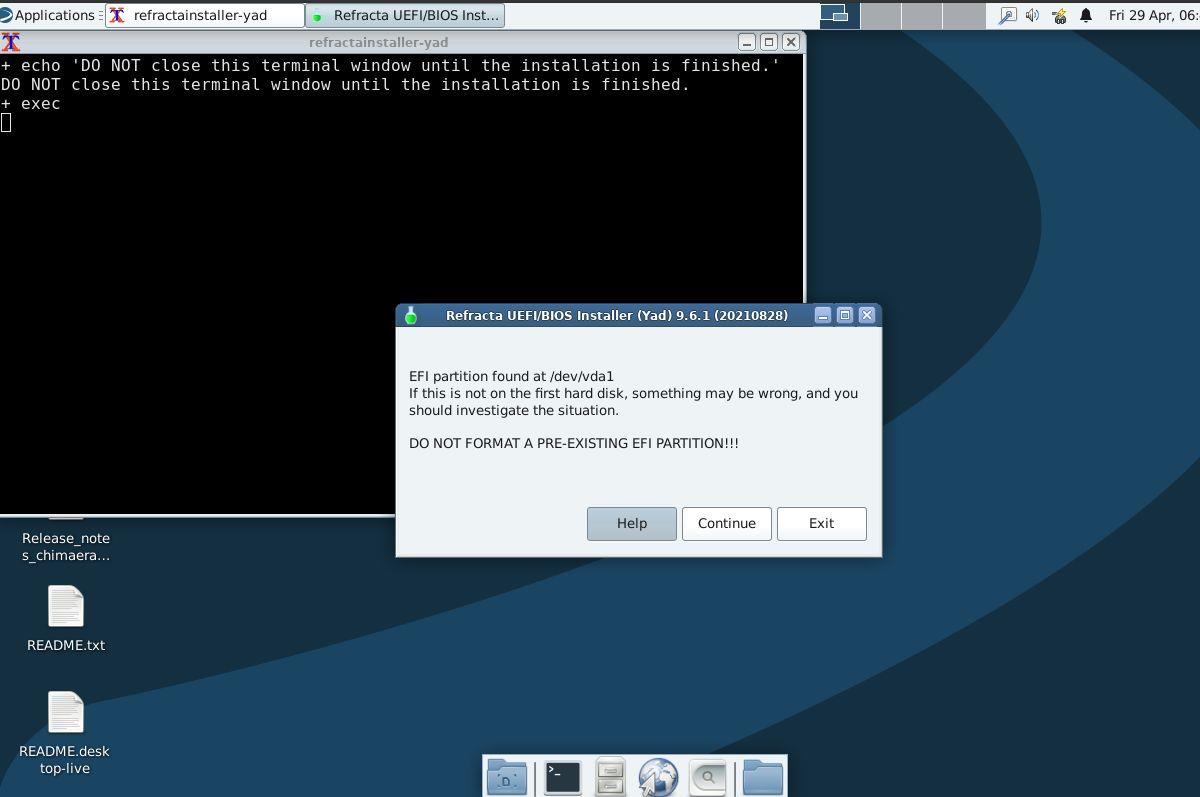Click Exit in the installer dialog
Screen dimensions: 1200x797
(x=821, y=523)
